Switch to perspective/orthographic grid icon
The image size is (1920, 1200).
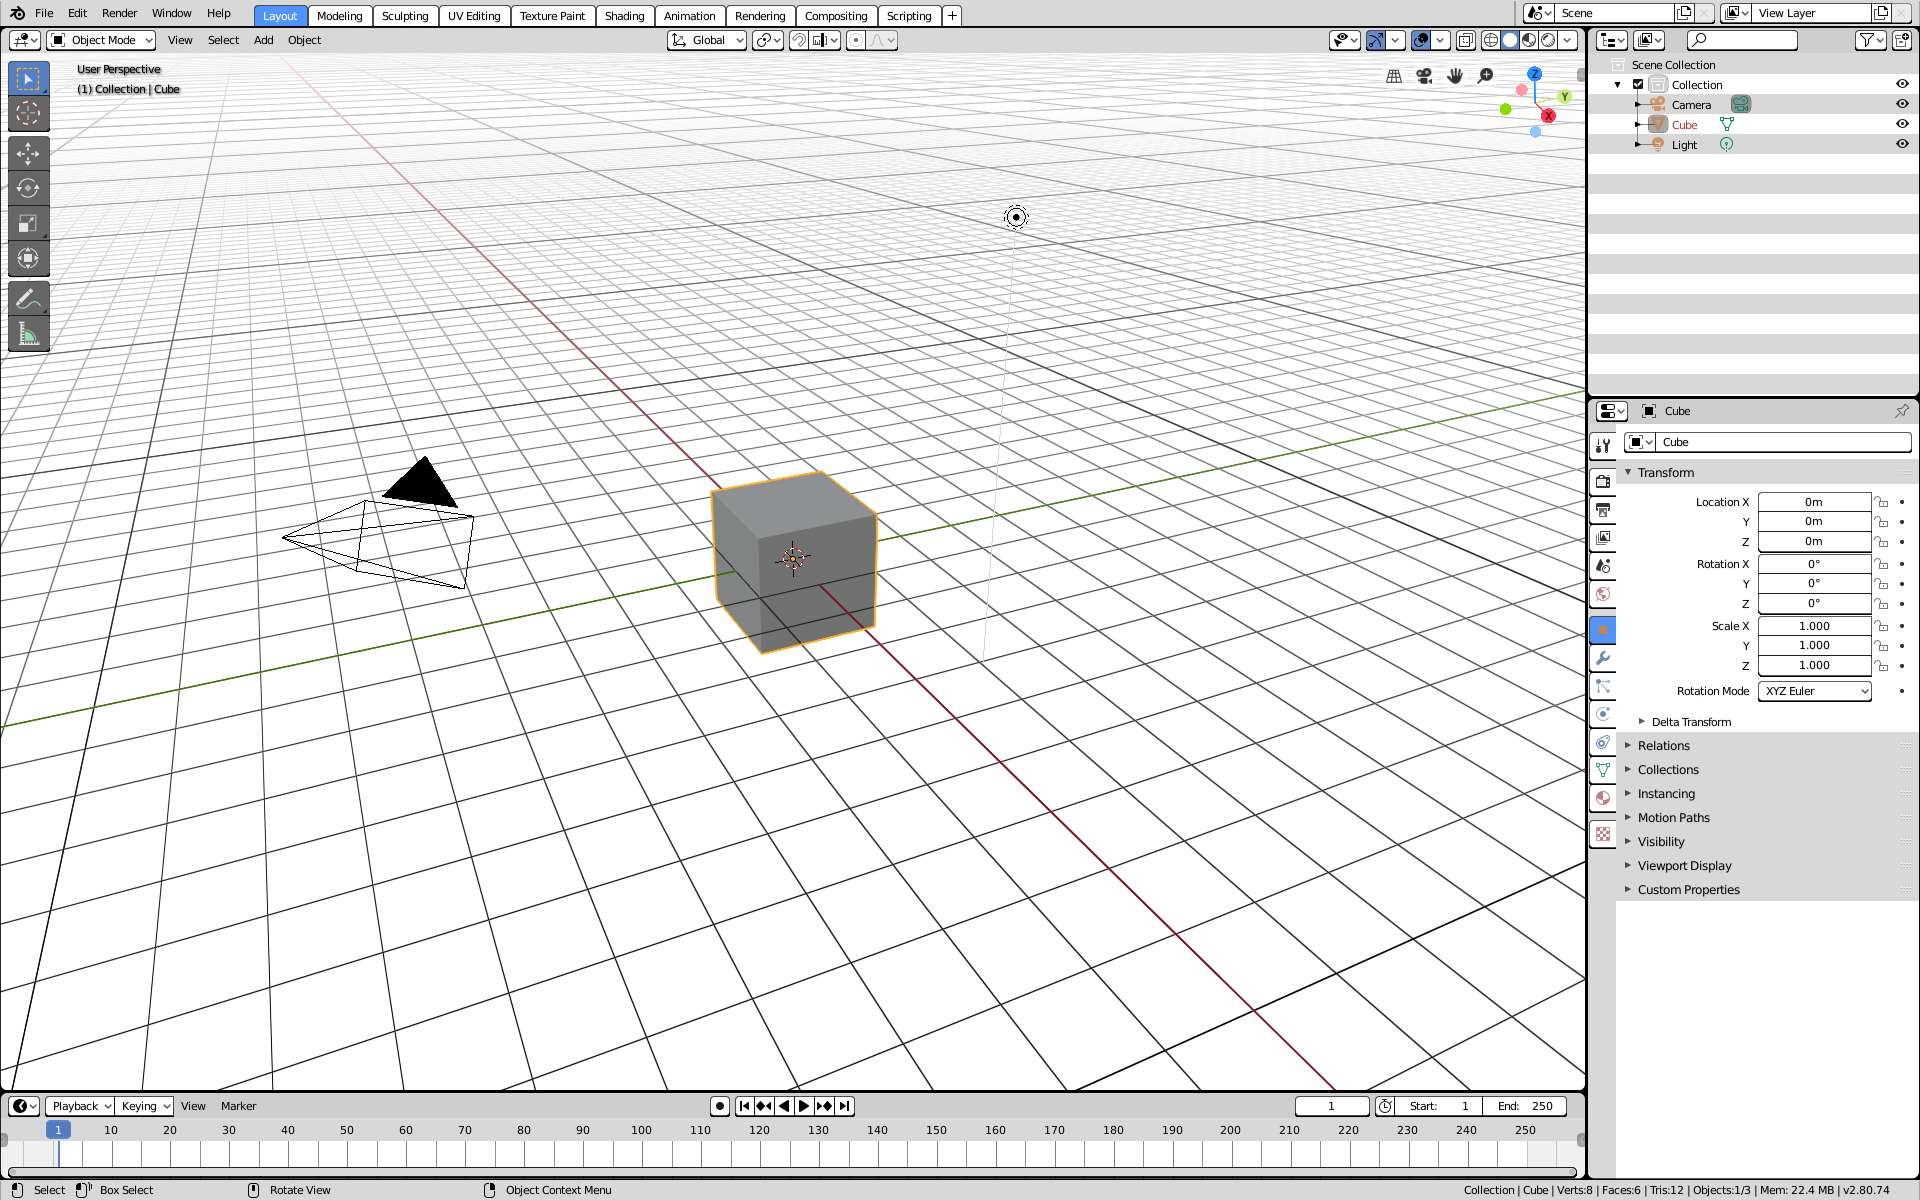pos(1393,76)
